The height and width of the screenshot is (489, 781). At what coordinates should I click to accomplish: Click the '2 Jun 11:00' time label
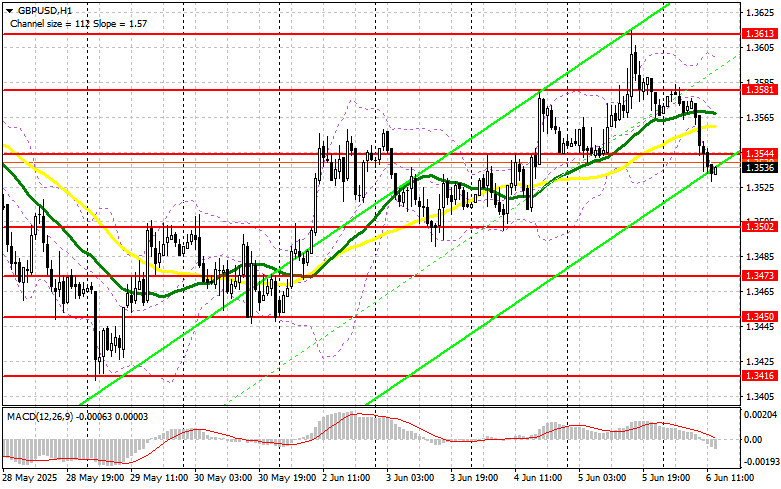tap(346, 478)
